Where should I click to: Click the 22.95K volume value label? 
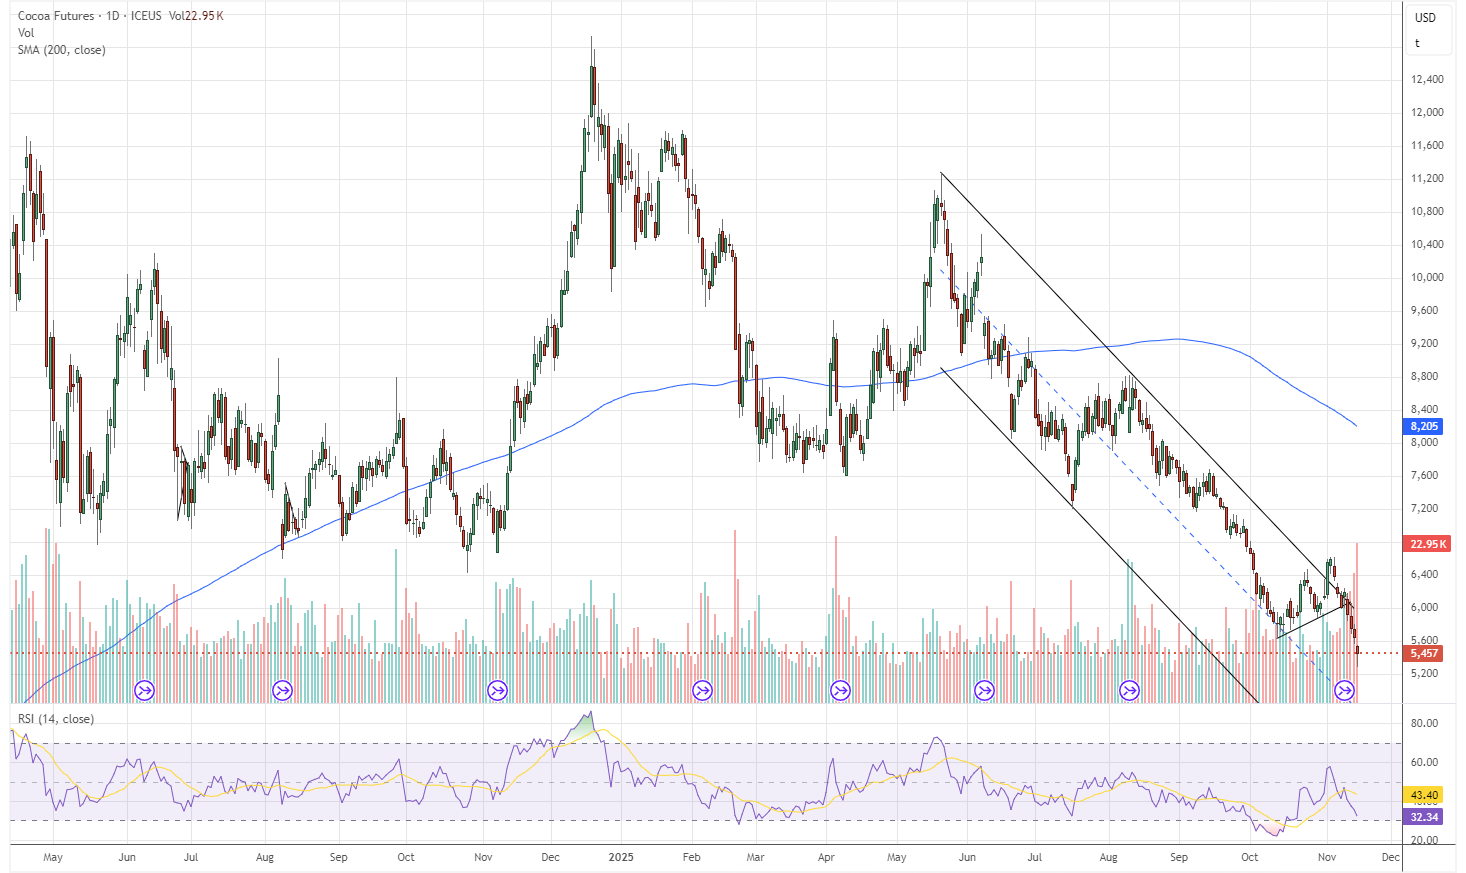click(x=1427, y=544)
